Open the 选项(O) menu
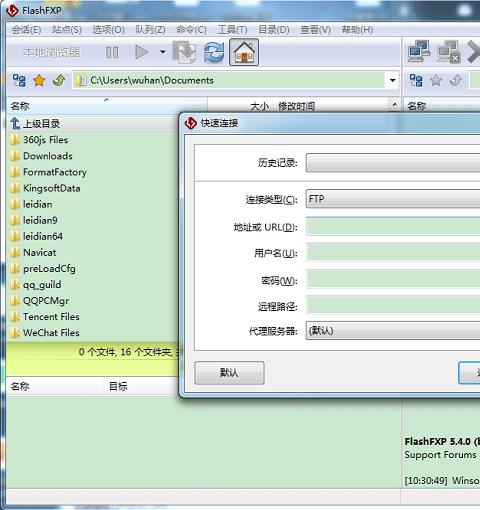This screenshot has width=480, height=510. point(108,30)
